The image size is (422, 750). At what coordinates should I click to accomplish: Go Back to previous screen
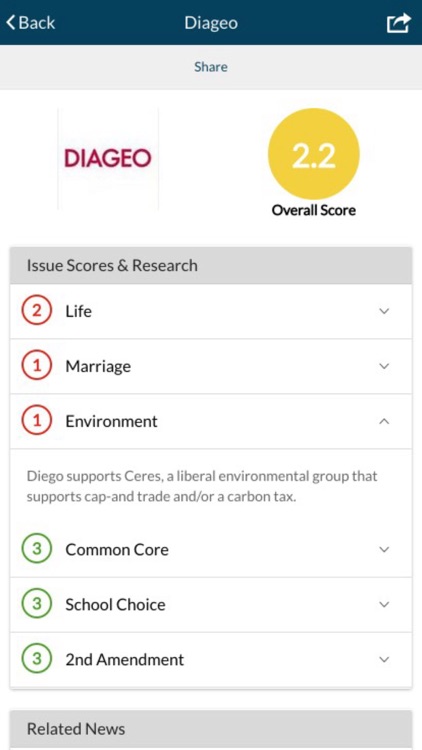[30, 22]
